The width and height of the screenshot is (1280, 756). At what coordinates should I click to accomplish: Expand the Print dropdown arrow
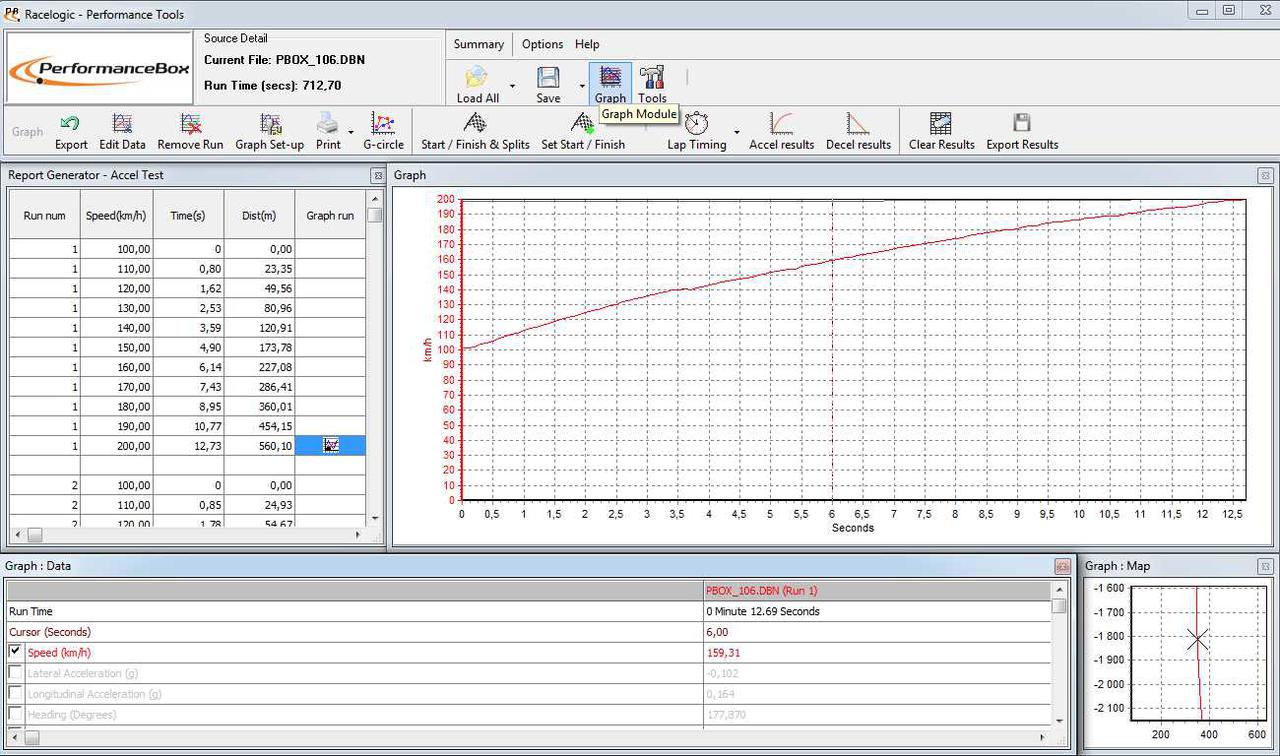pos(351,132)
